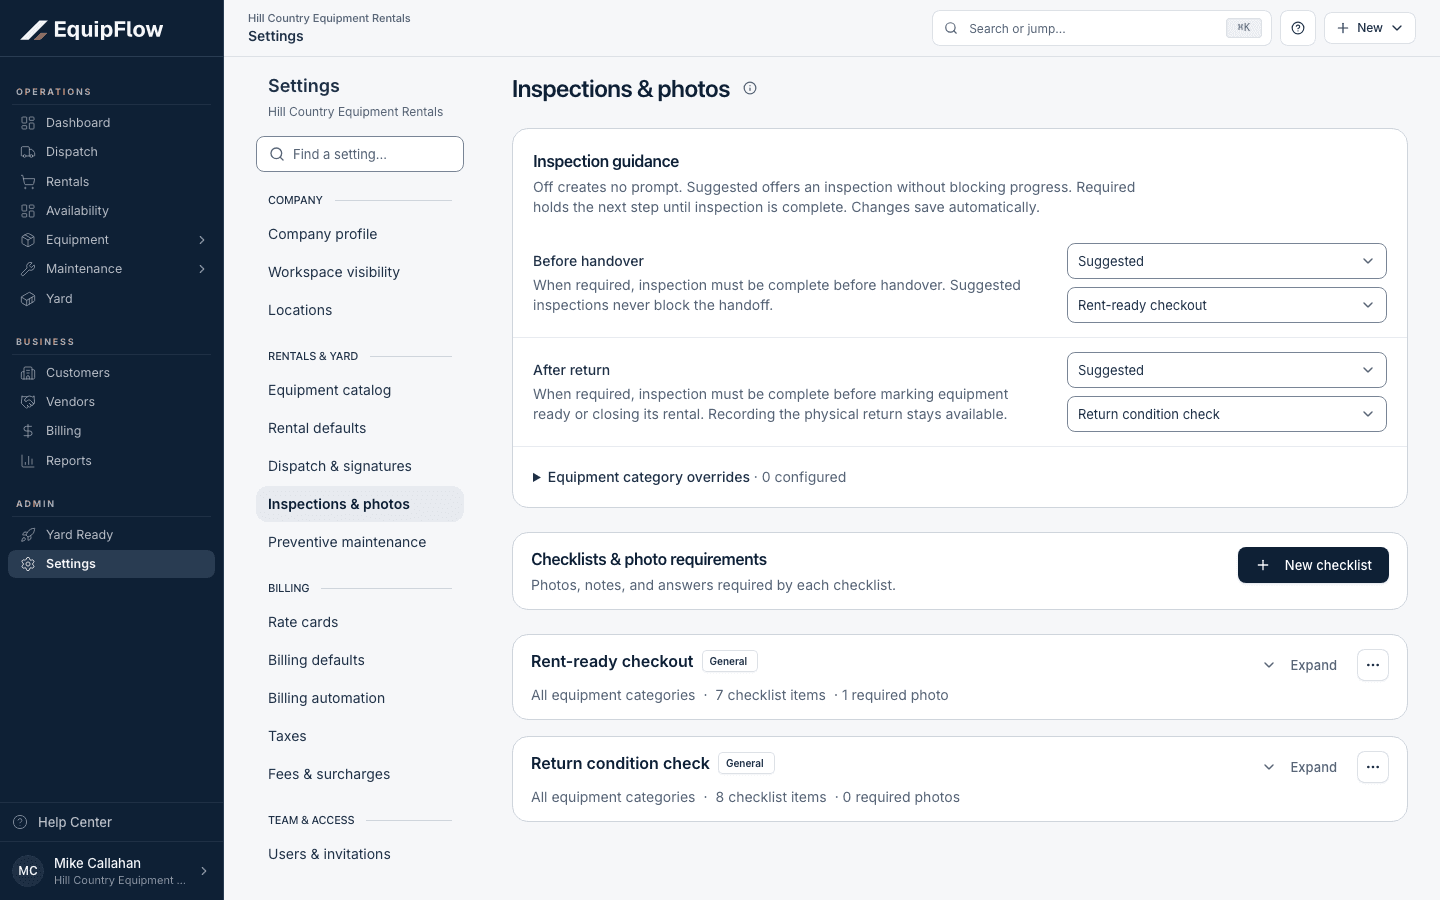Expand the Return condition check checklist
This screenshot has height=900, width=1440.
(x=1300, y=767)
